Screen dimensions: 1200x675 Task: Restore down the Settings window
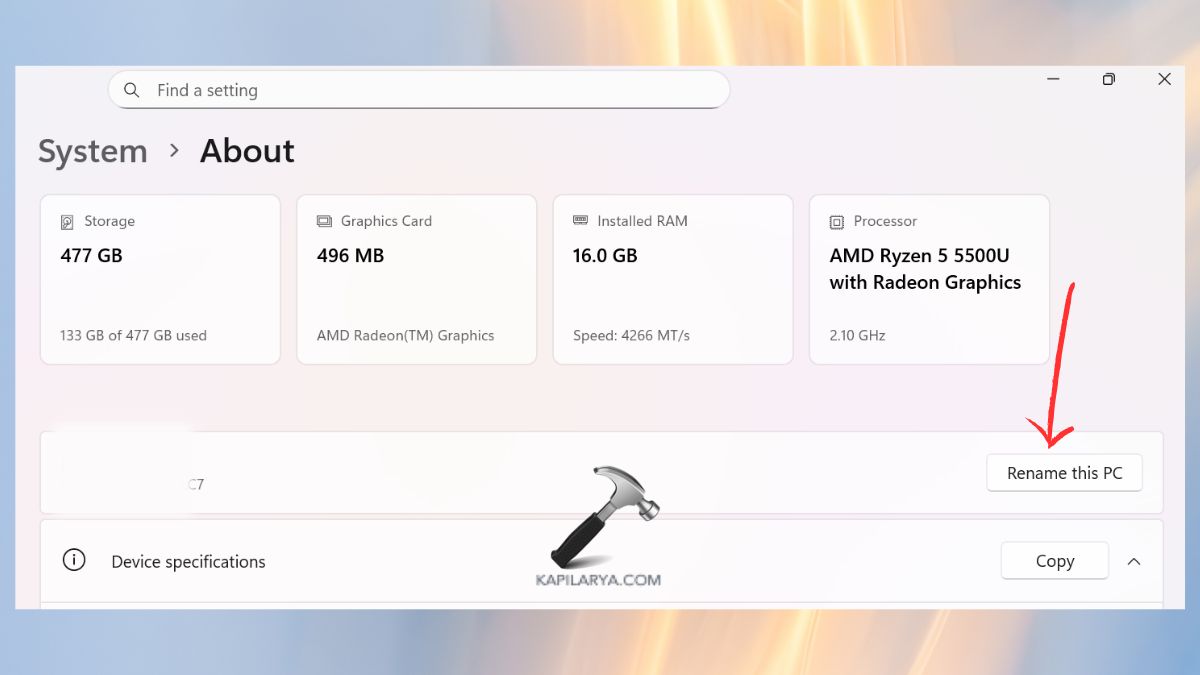tap(1108, 79)
